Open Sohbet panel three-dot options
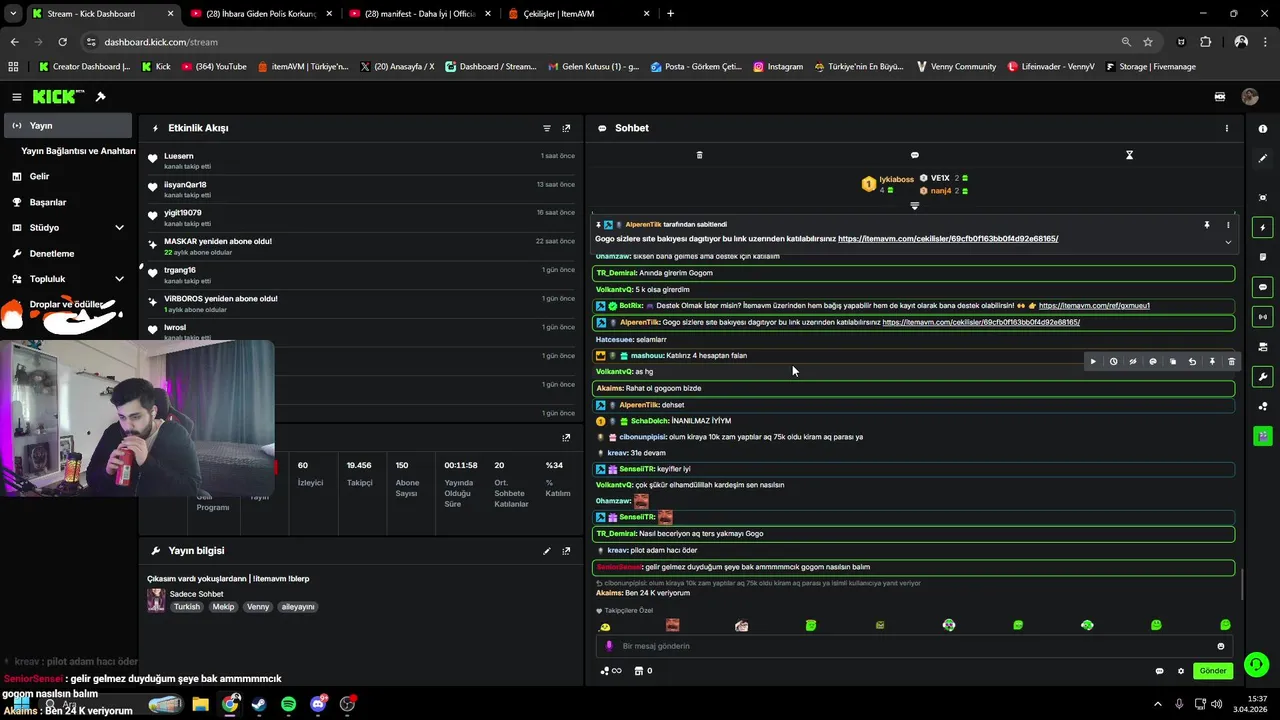 [x=1227, y=128]
